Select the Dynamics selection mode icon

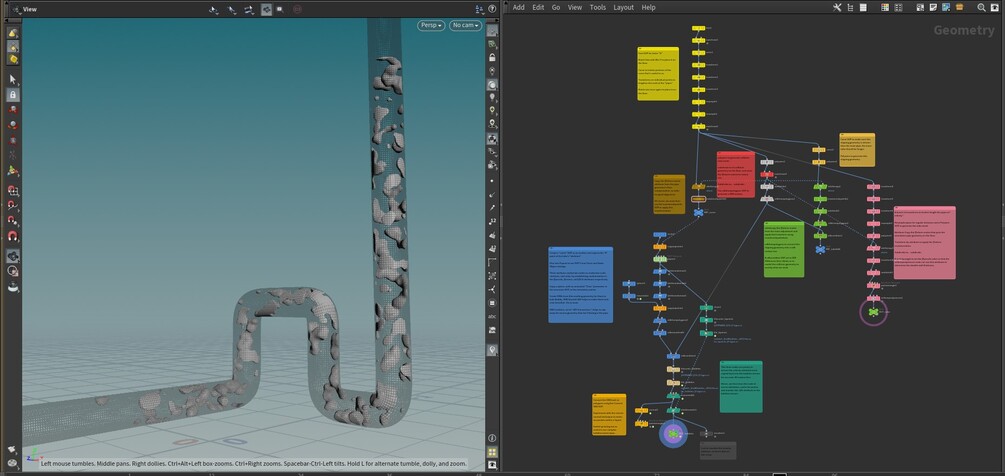(x=13, y=60)
